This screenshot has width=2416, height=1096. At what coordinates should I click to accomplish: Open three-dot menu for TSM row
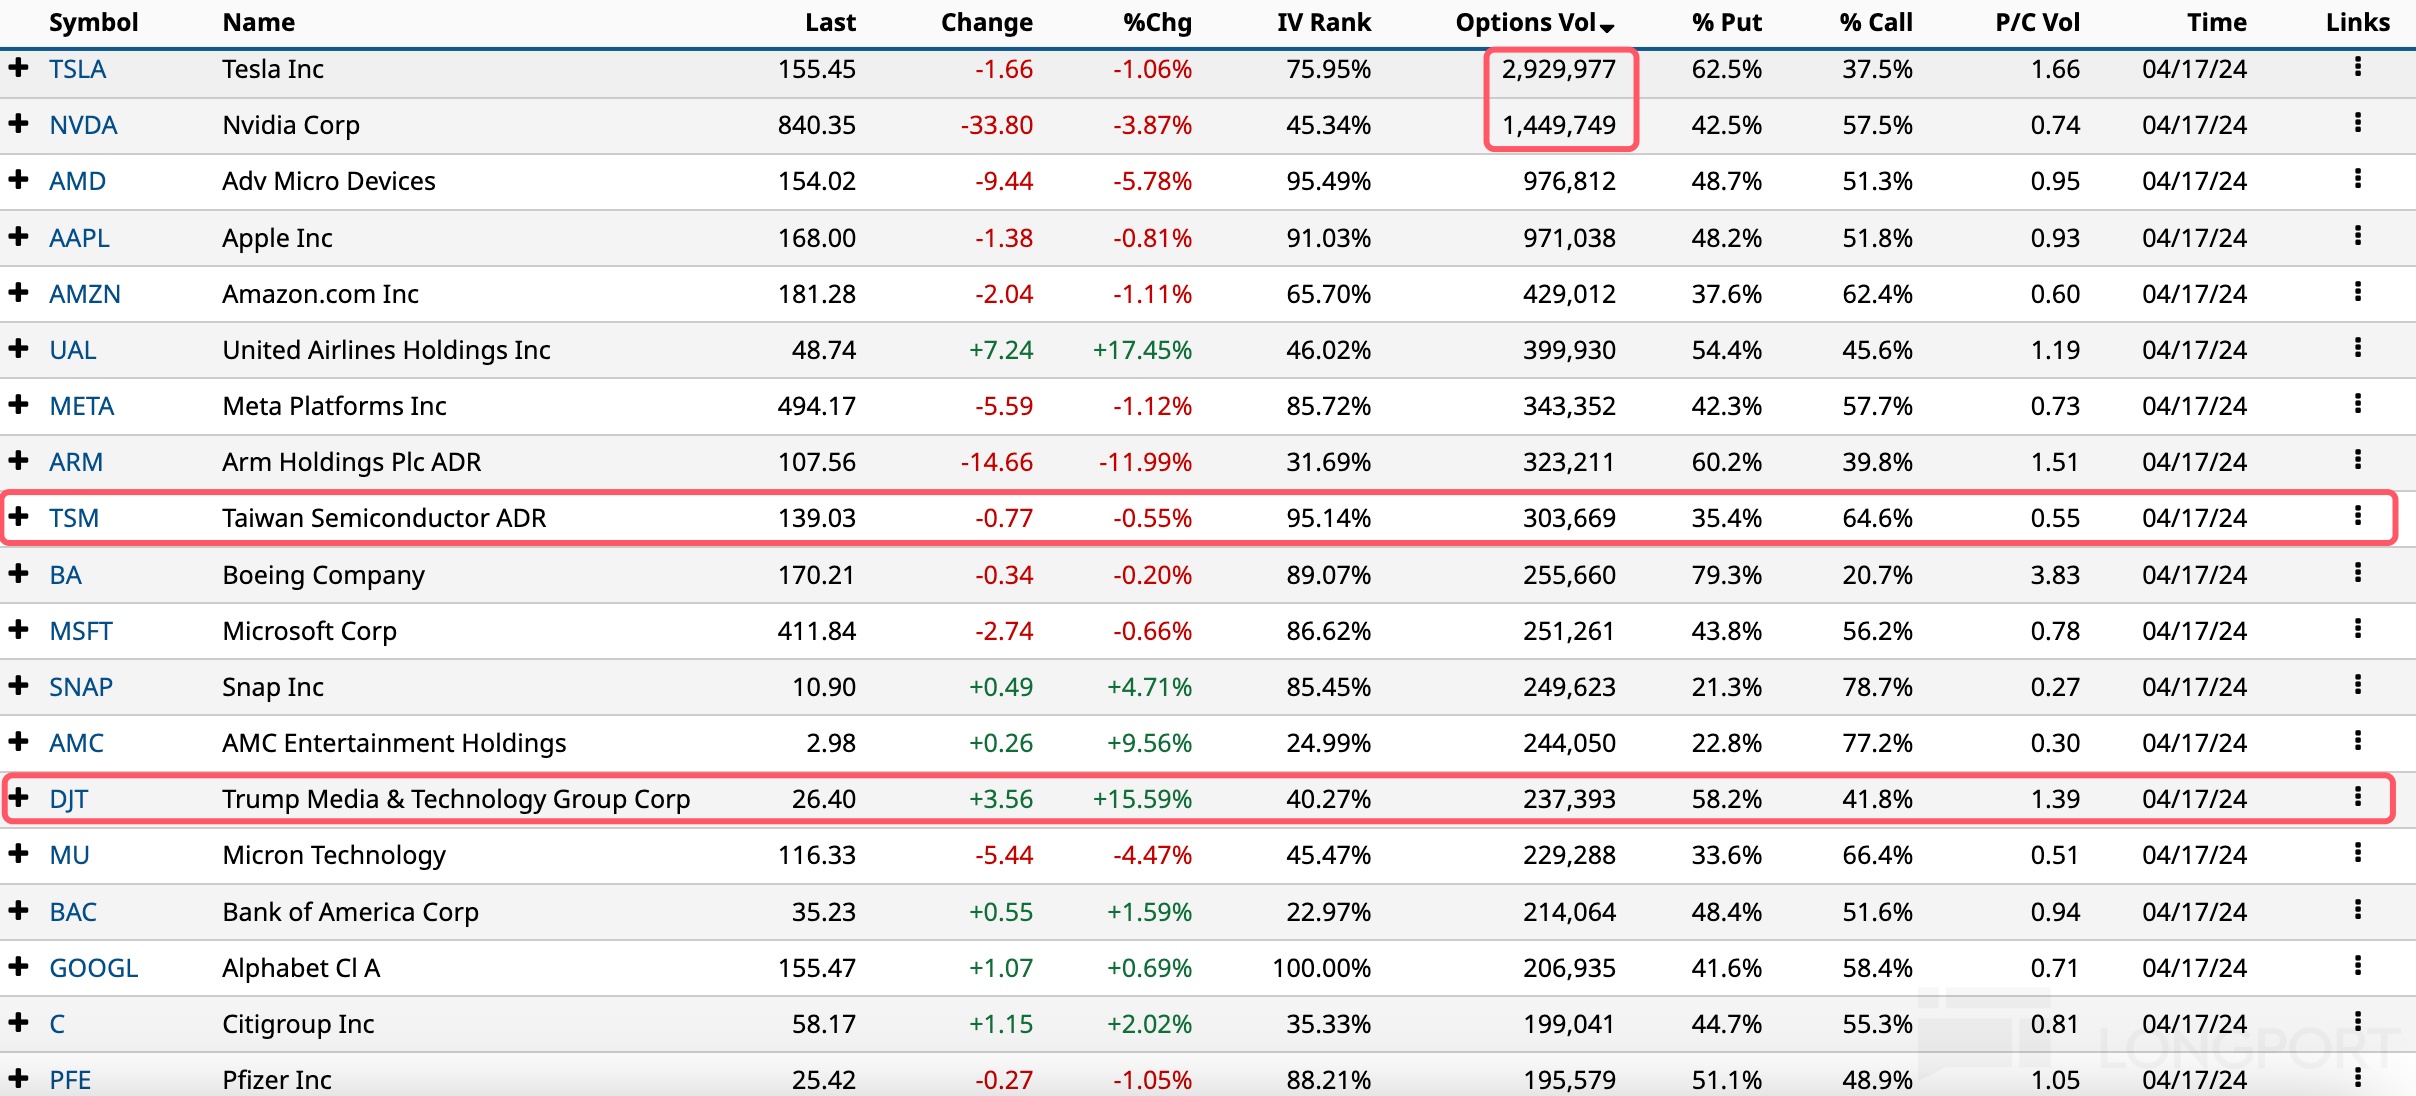click(2357, 516)
